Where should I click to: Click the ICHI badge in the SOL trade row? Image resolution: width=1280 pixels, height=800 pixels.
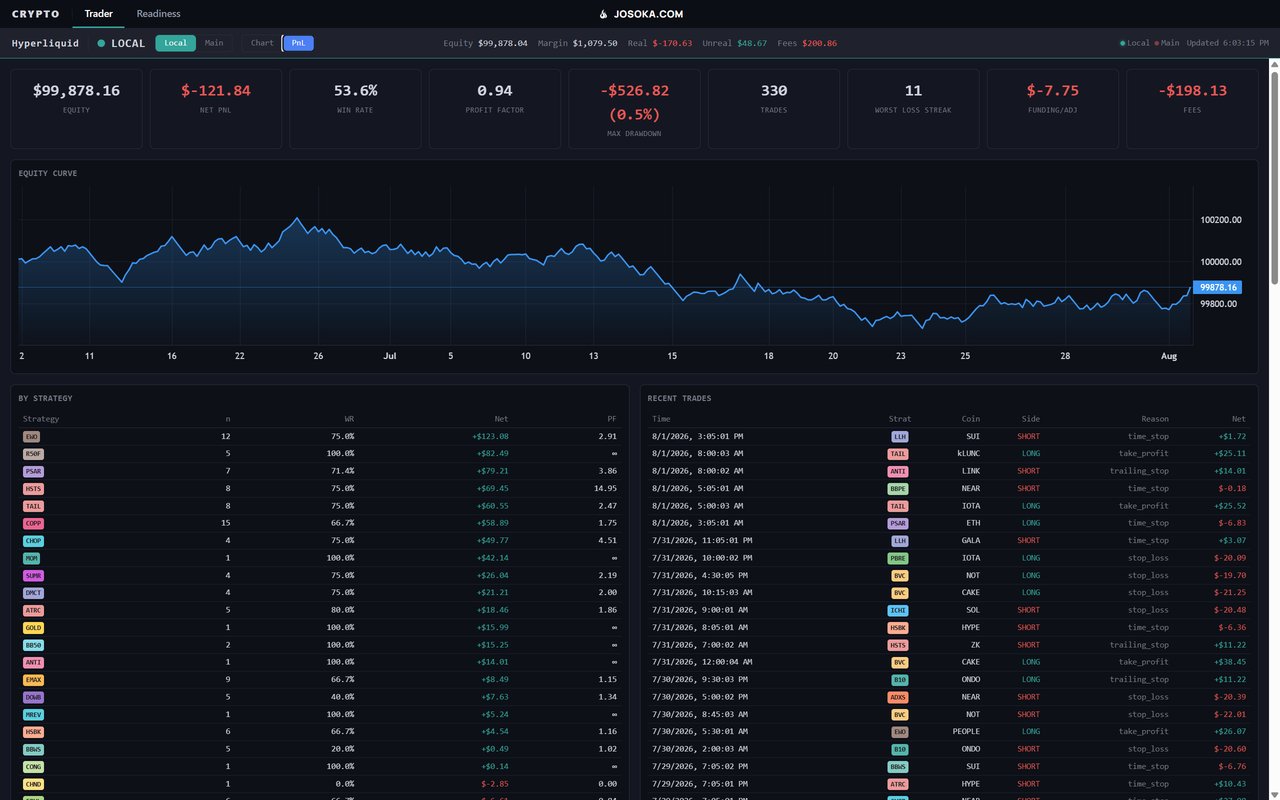898,610
